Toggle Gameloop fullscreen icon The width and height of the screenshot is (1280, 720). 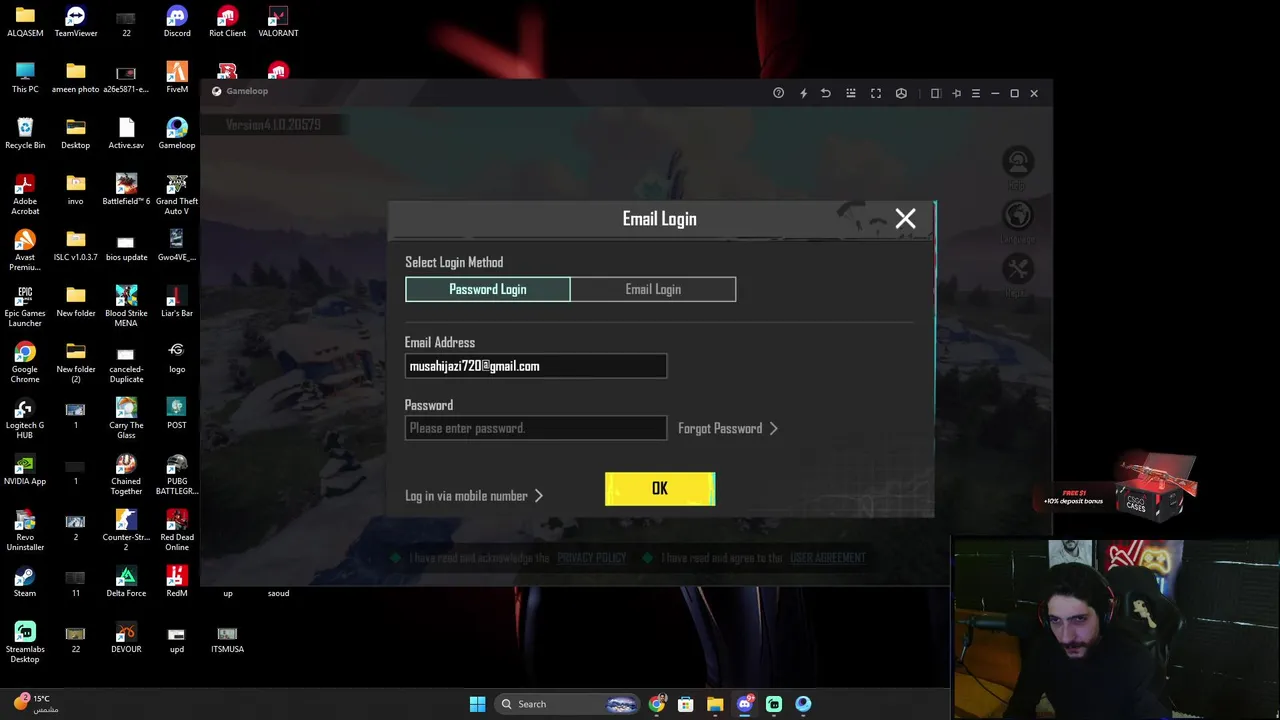coord(876,93)
